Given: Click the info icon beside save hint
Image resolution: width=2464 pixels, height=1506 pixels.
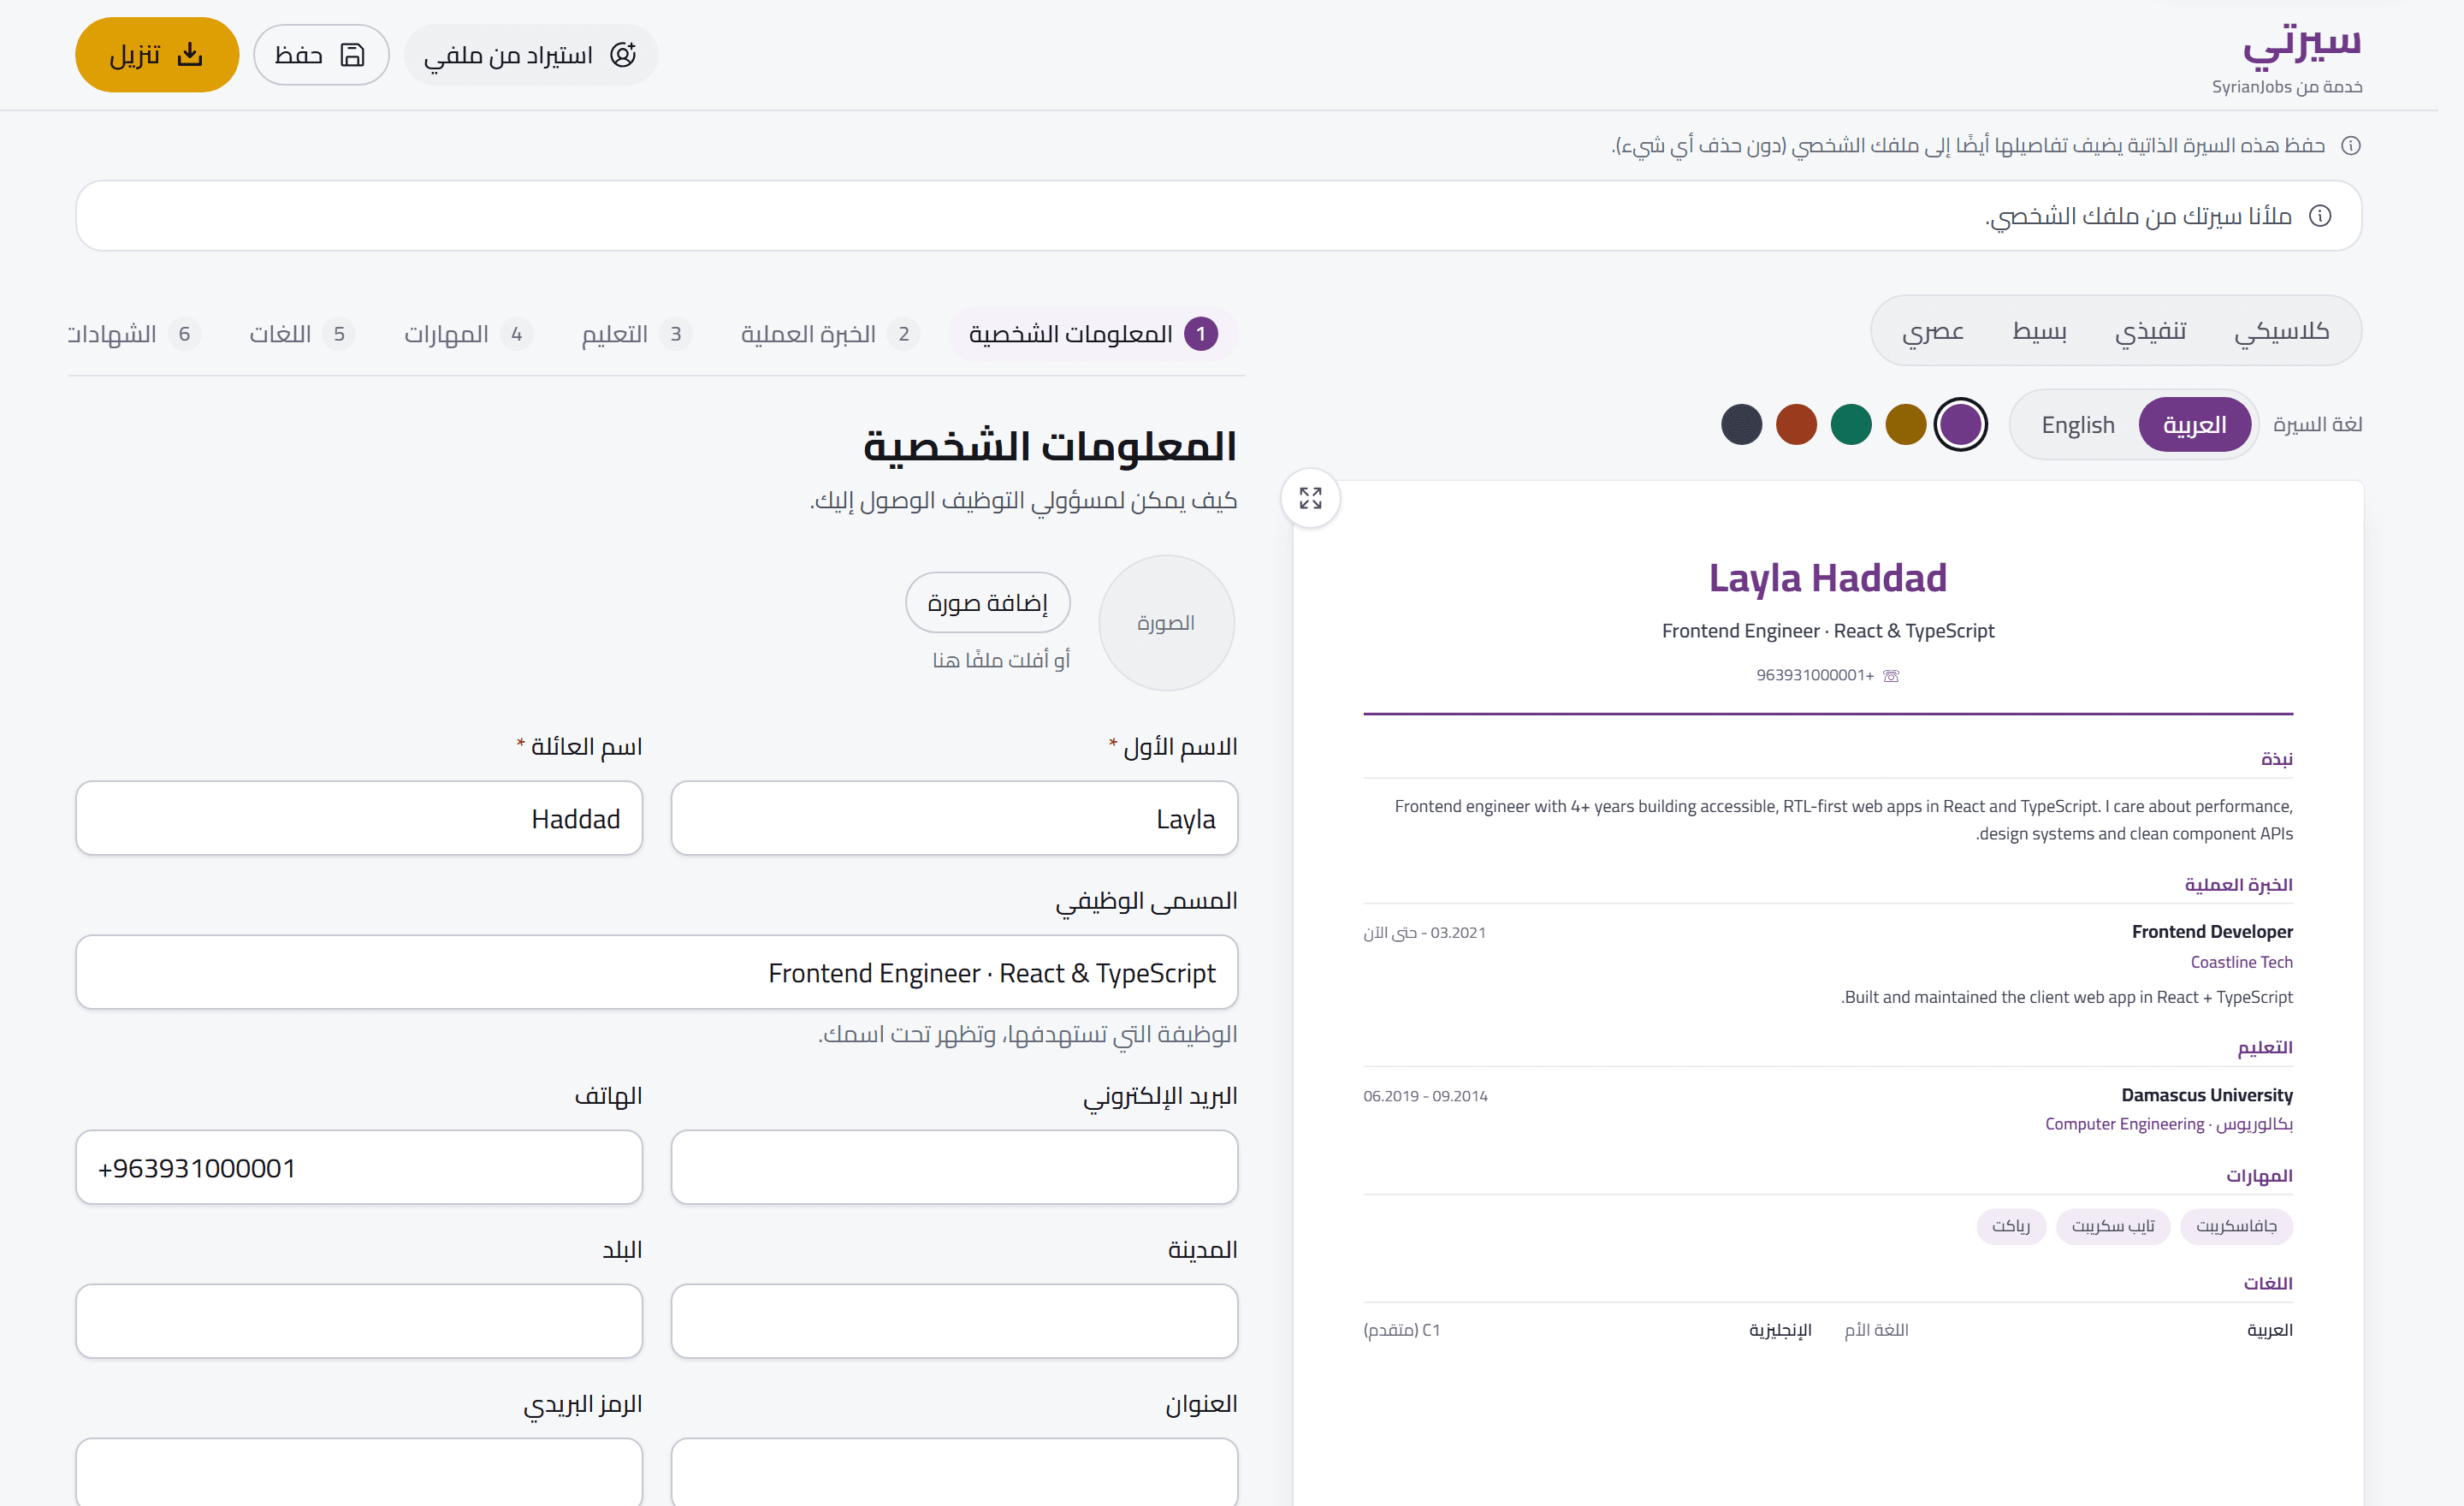Looking at the screenshot, I should (x=2351, y=146).
